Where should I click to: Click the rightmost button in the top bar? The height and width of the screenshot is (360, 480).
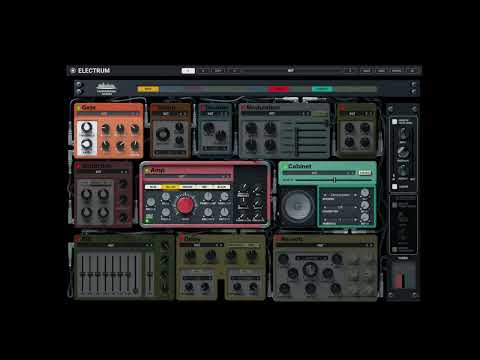click(x=412, y=71)
